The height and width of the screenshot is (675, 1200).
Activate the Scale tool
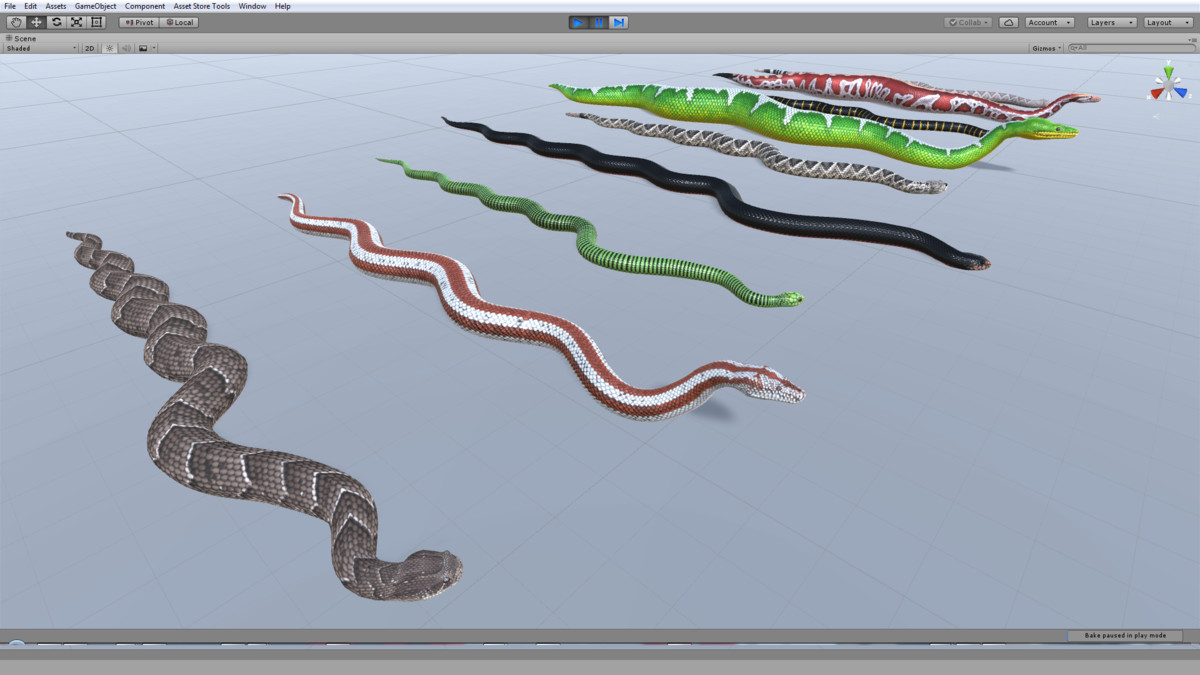[76, 22]
